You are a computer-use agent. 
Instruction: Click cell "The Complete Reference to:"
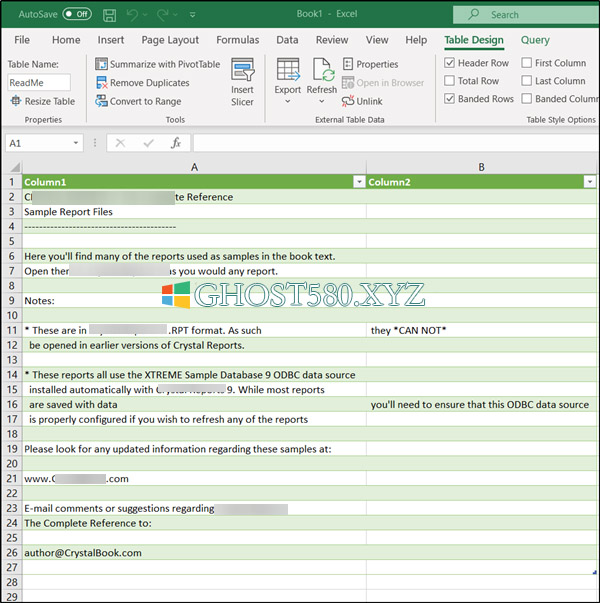pyautogui.click(x=194, y=523)
